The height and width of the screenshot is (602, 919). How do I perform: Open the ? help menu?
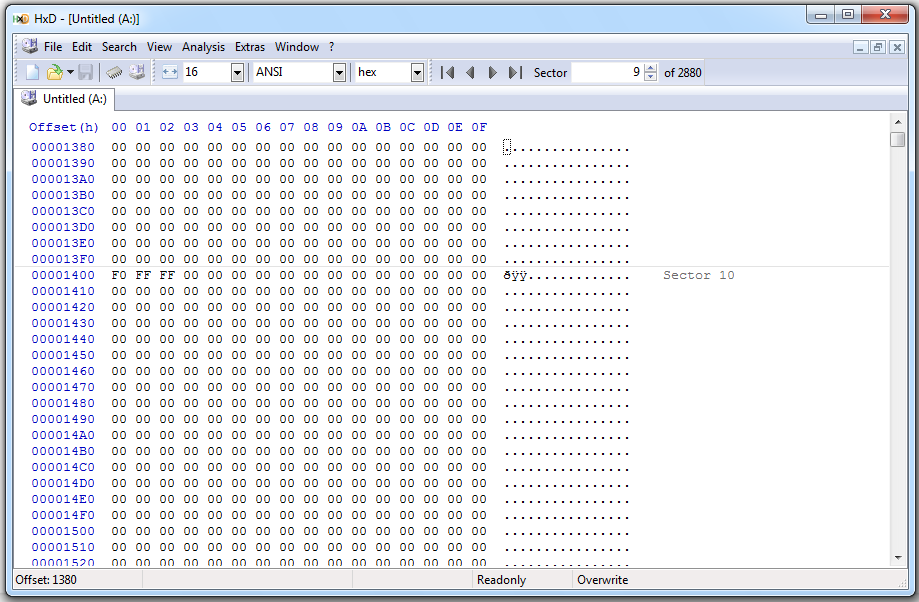(x=332, y=47)
